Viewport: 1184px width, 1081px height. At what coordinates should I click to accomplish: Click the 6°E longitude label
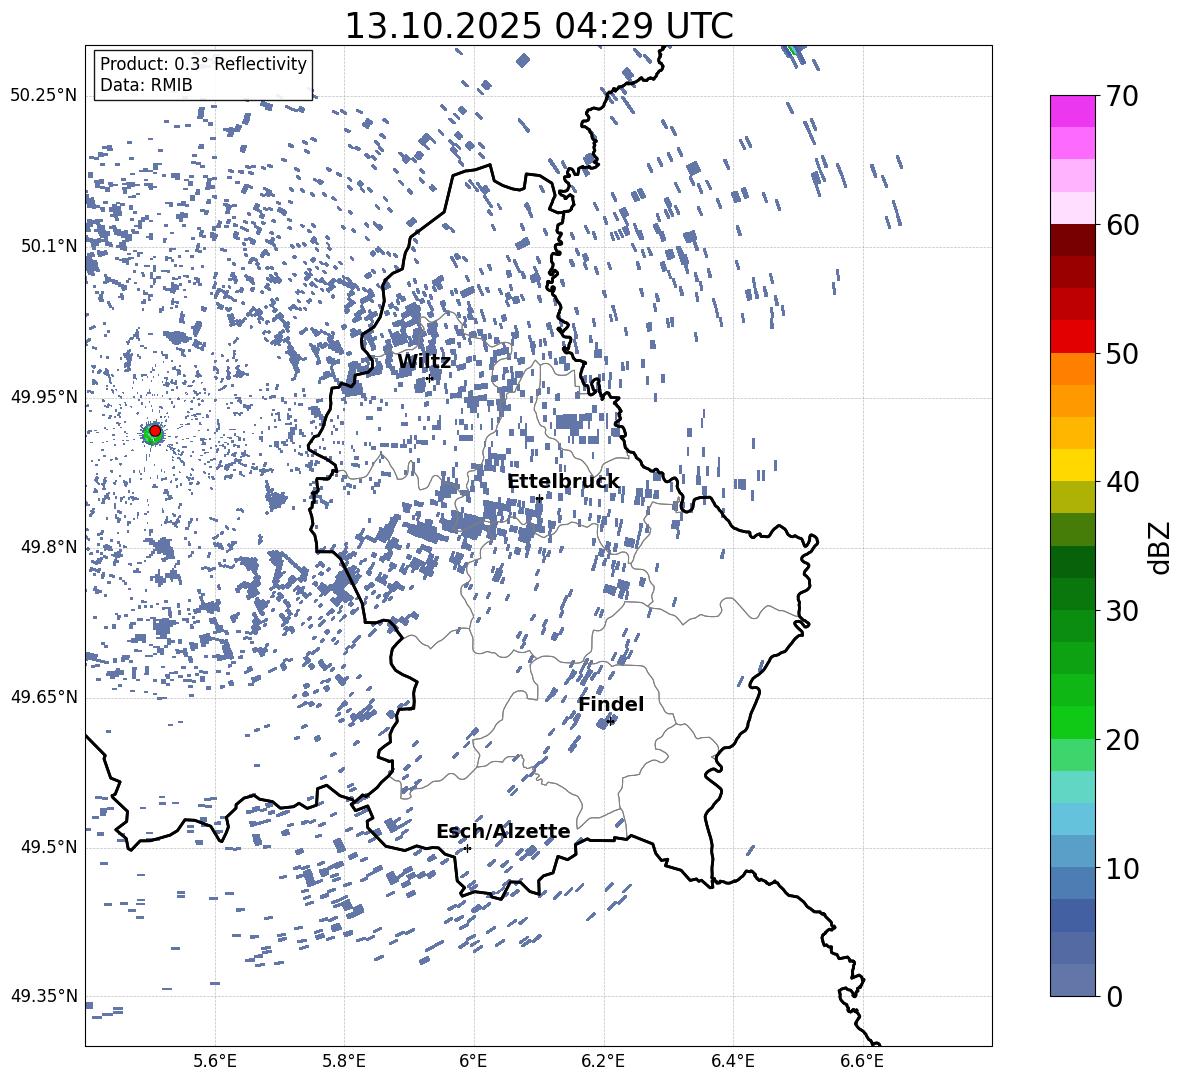[473, 1061]
